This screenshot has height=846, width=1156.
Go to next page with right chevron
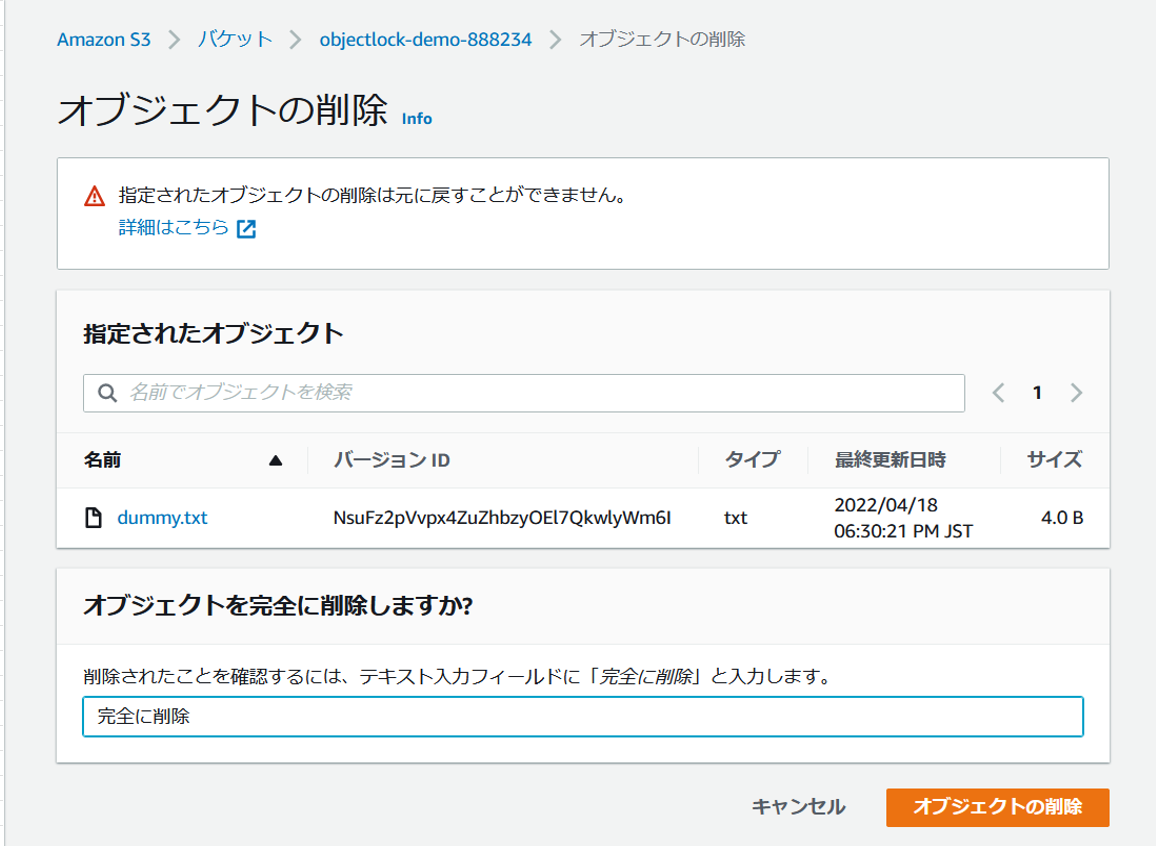point(1076,393)
